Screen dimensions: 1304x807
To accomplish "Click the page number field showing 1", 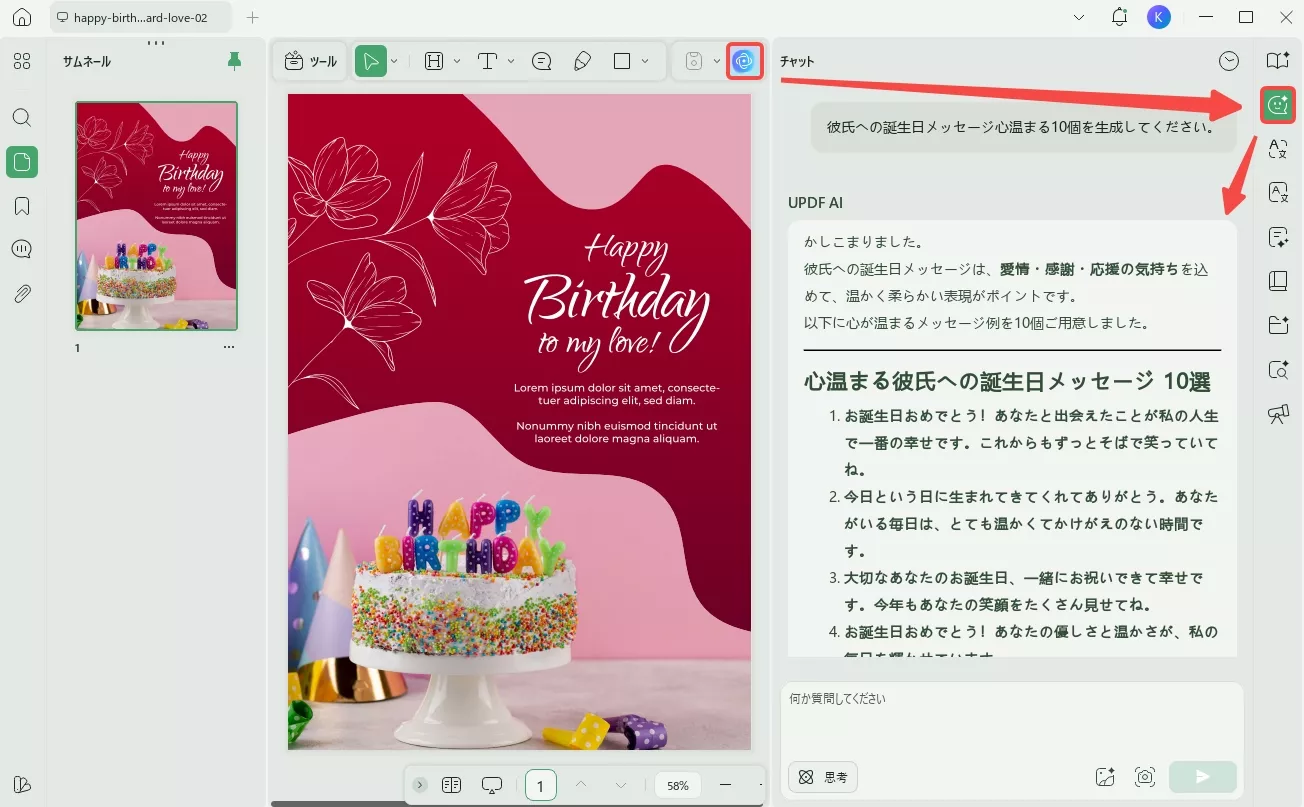I will click(540, 785).
